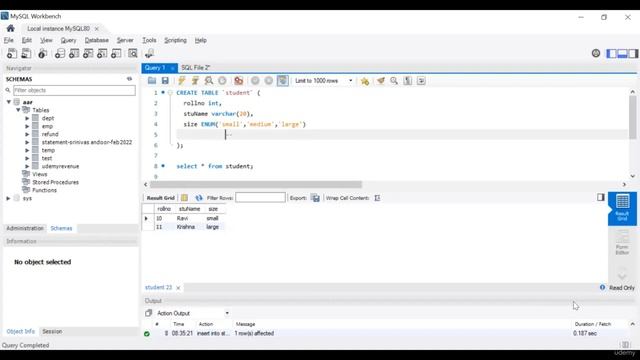This screenshot has height=360, width=640.
Task: Close the Local instance MySQL80 tab
Action: coord(97,29)
